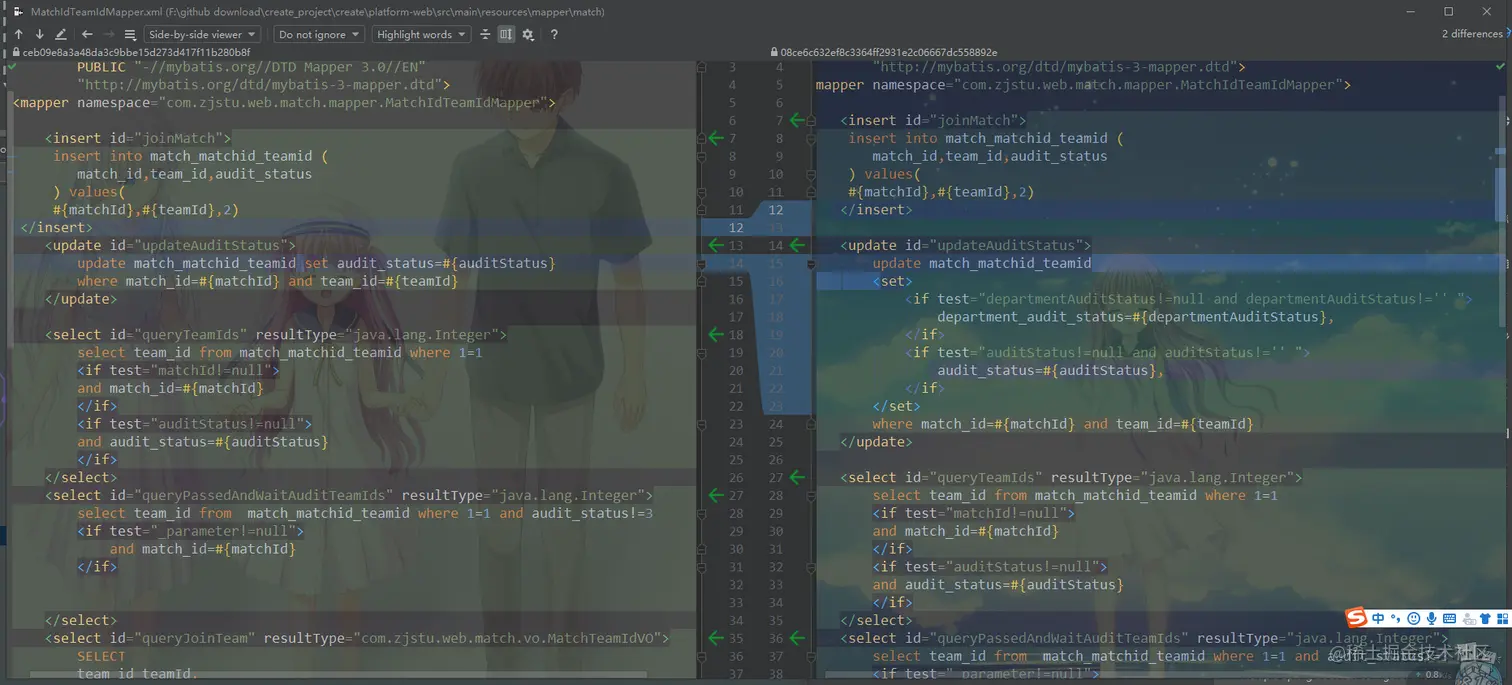This screenshot has height=685, width=1512.
Task: Toggle Sogou punctuation mode icon
Action: 1396,618
